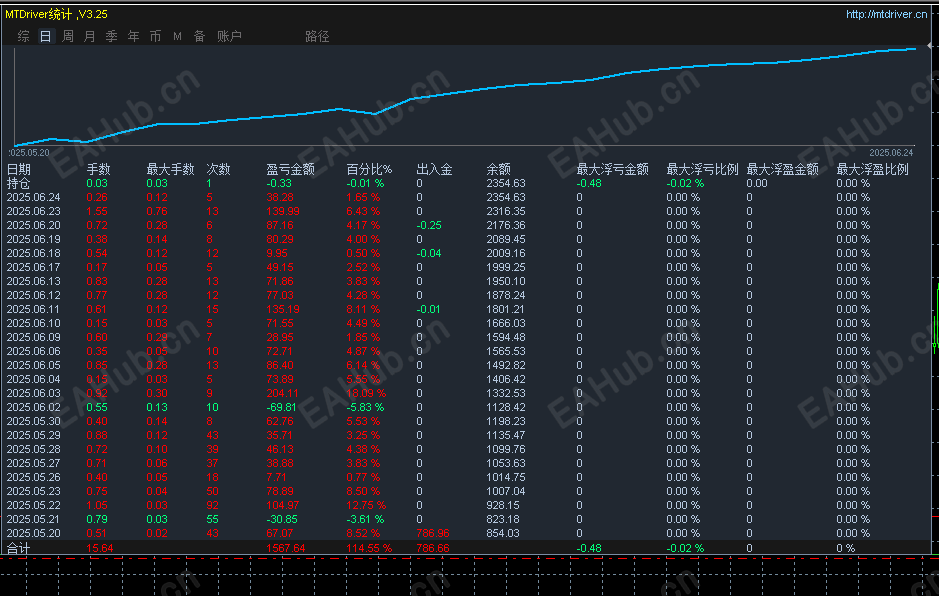Switch to the 综 summary tab
Viewport: 939px width, 596px height.
[23, 37]
